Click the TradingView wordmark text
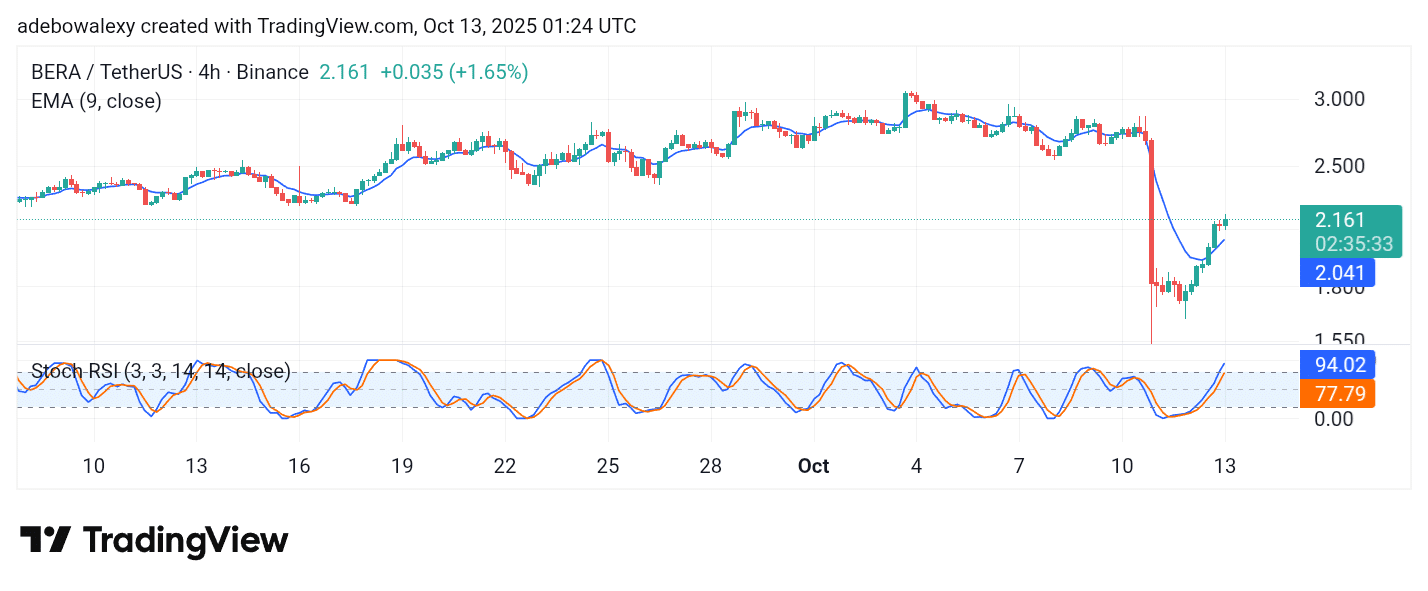The height and width of the screenshot is (591, 1428). [x=185, y=541]
